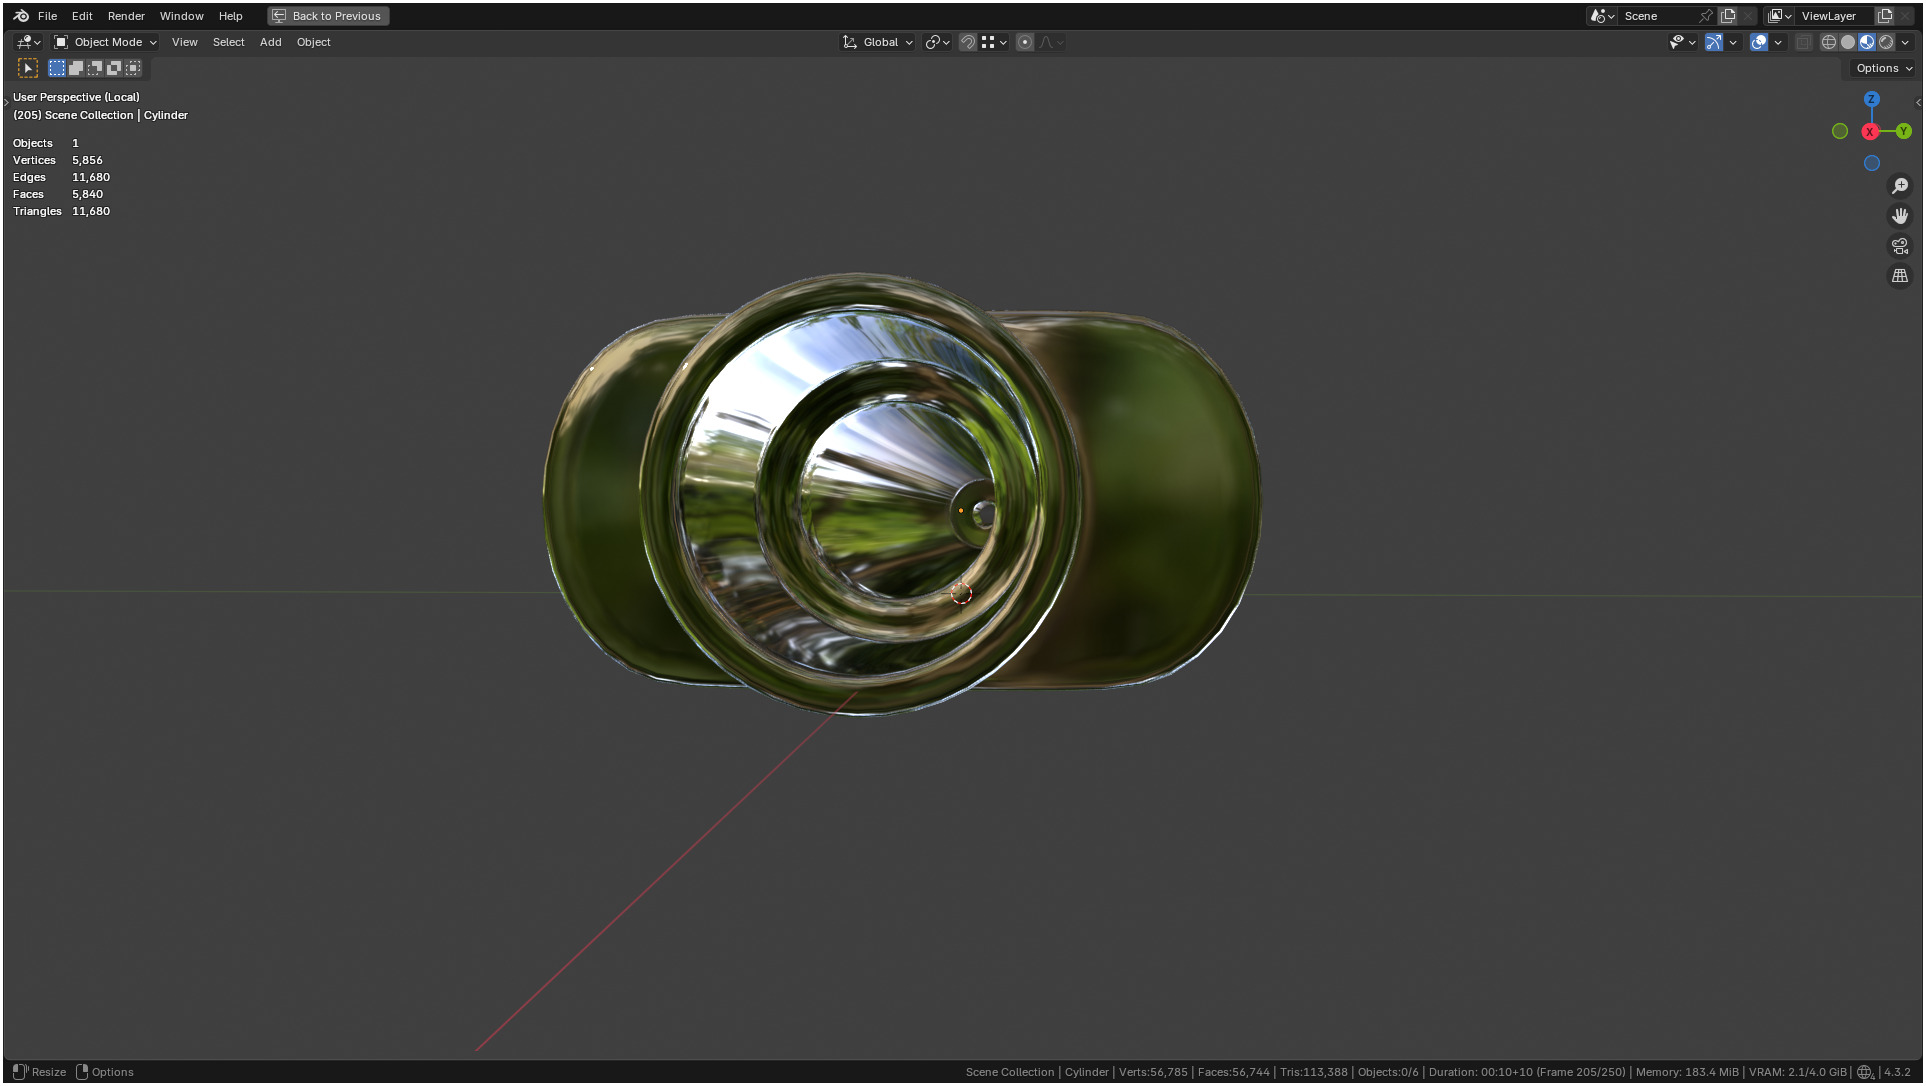1926x1086 pixels.
Task: Select wireframe viewport shading
Action: coord(1828,42)
